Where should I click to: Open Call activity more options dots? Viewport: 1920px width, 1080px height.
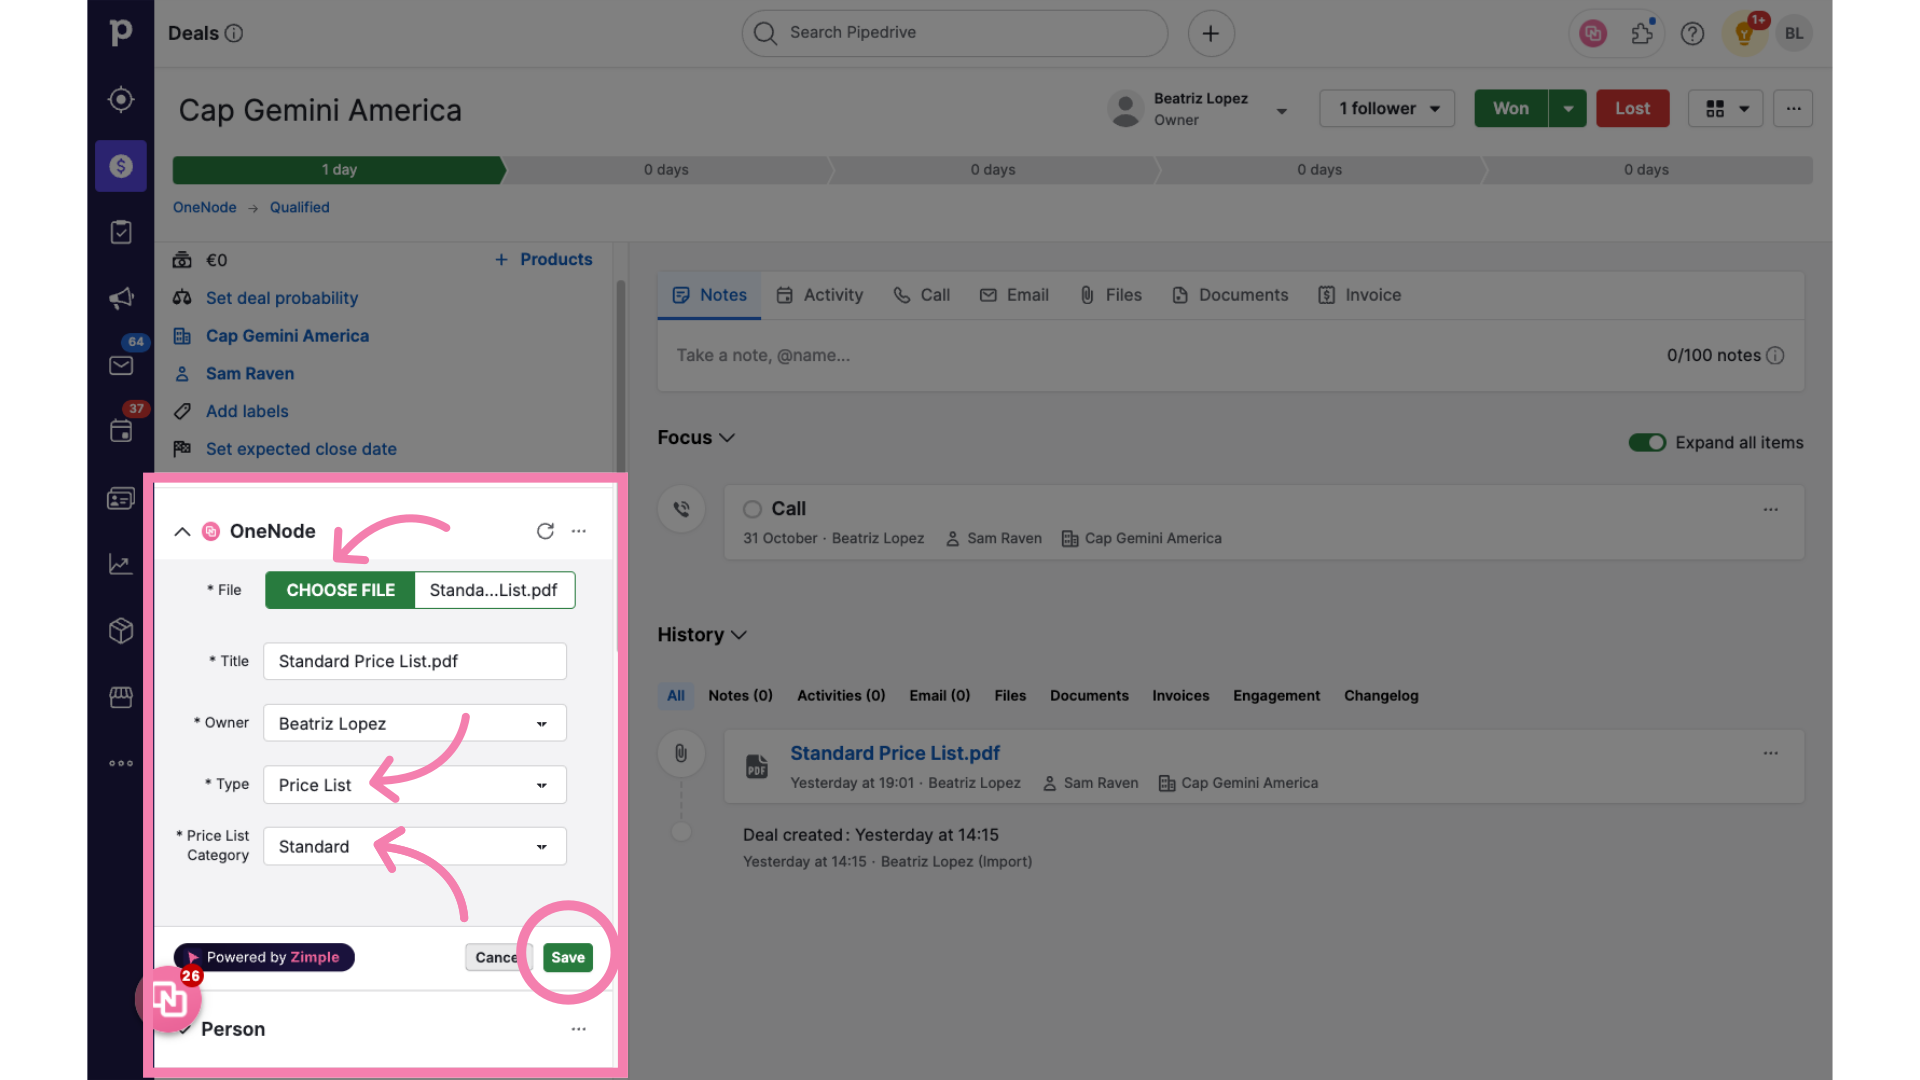(x=1771, y=510)
